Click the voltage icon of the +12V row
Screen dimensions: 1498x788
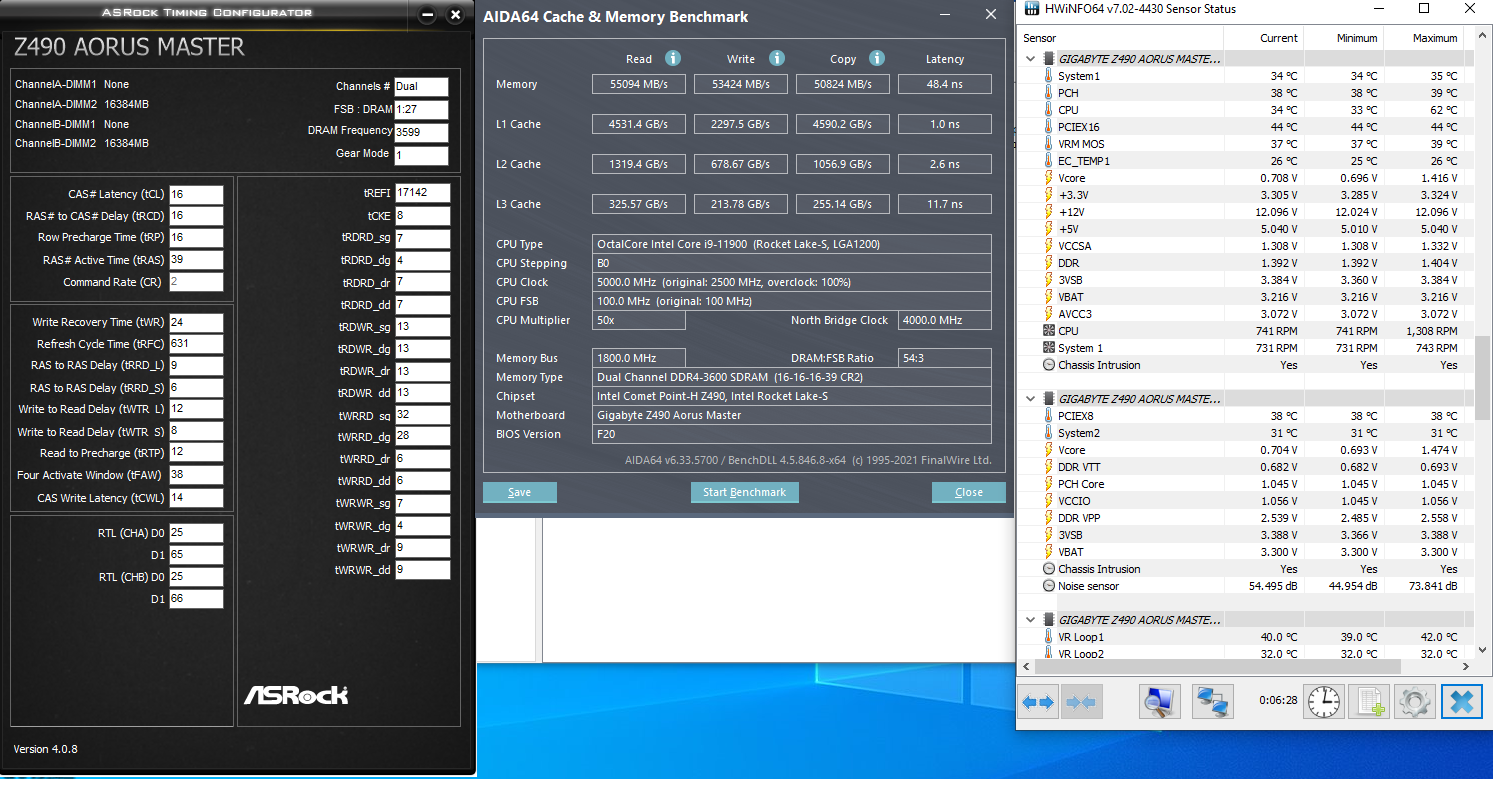(1048, 212)
